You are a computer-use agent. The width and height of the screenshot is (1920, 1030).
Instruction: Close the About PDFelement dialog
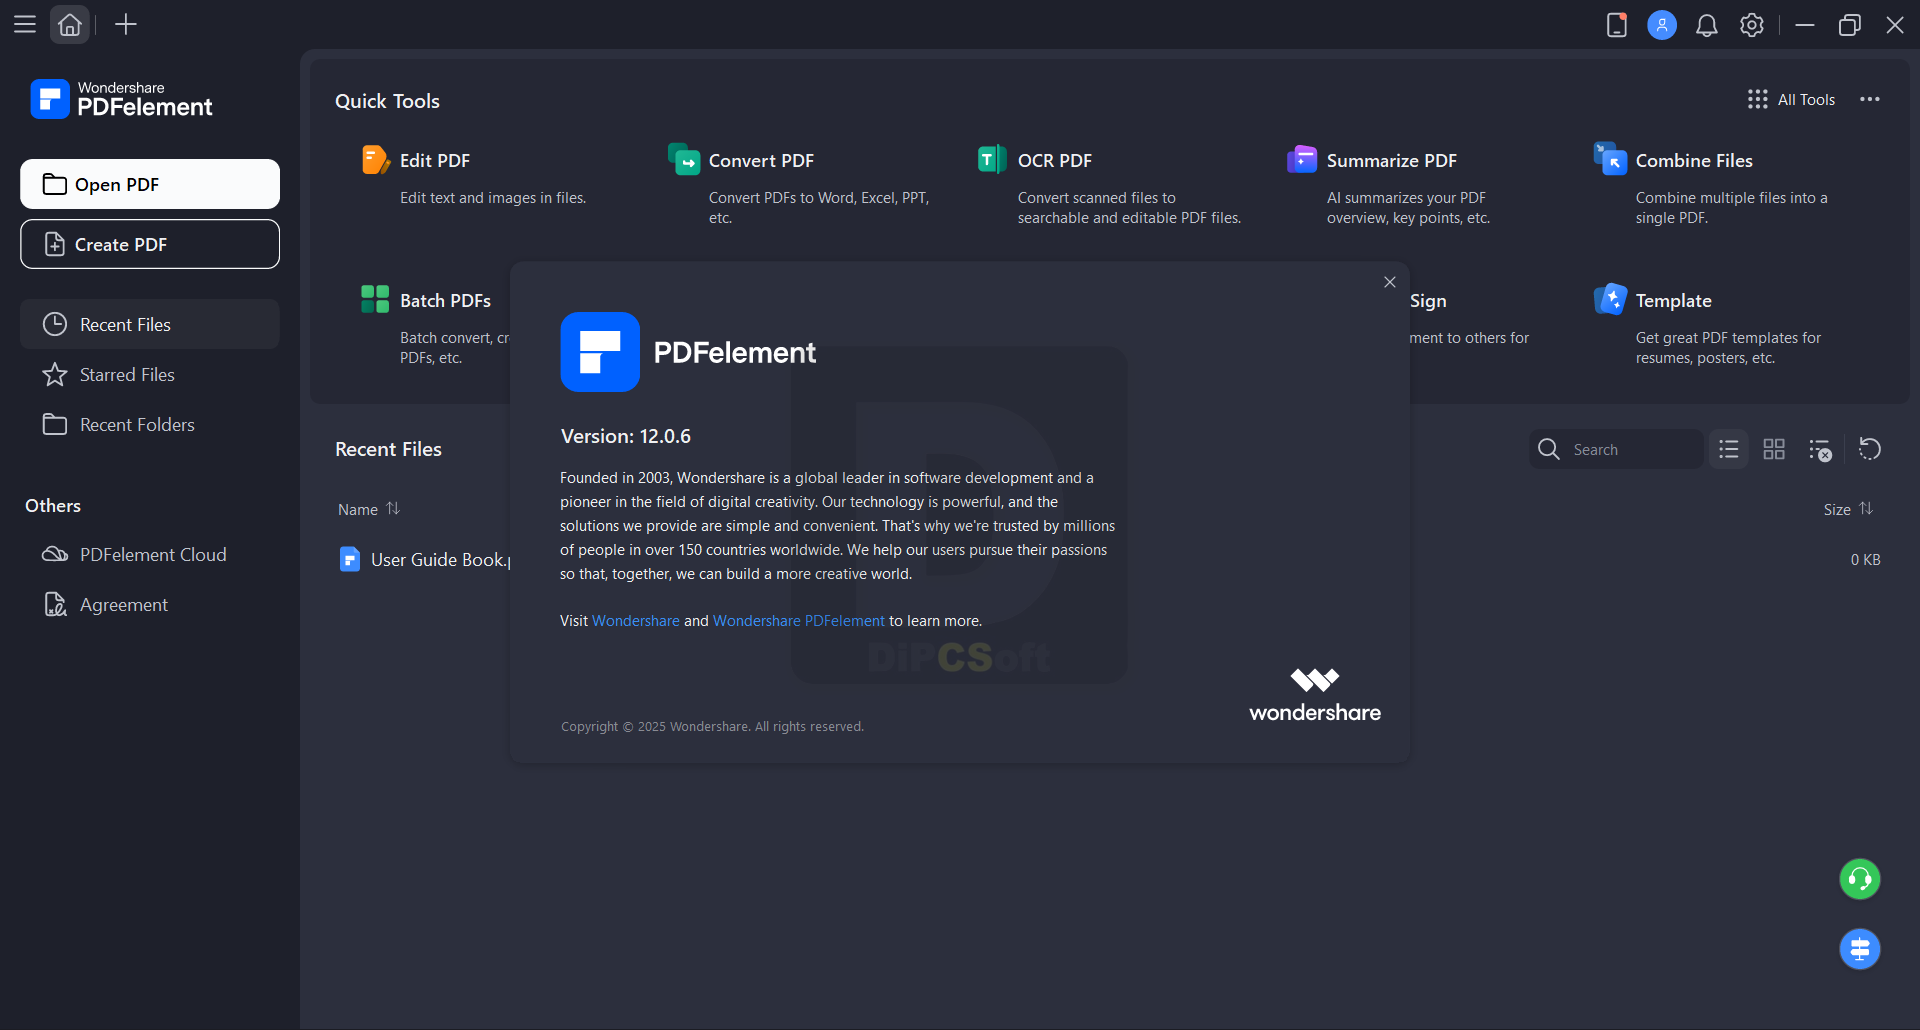(1390, 282)
